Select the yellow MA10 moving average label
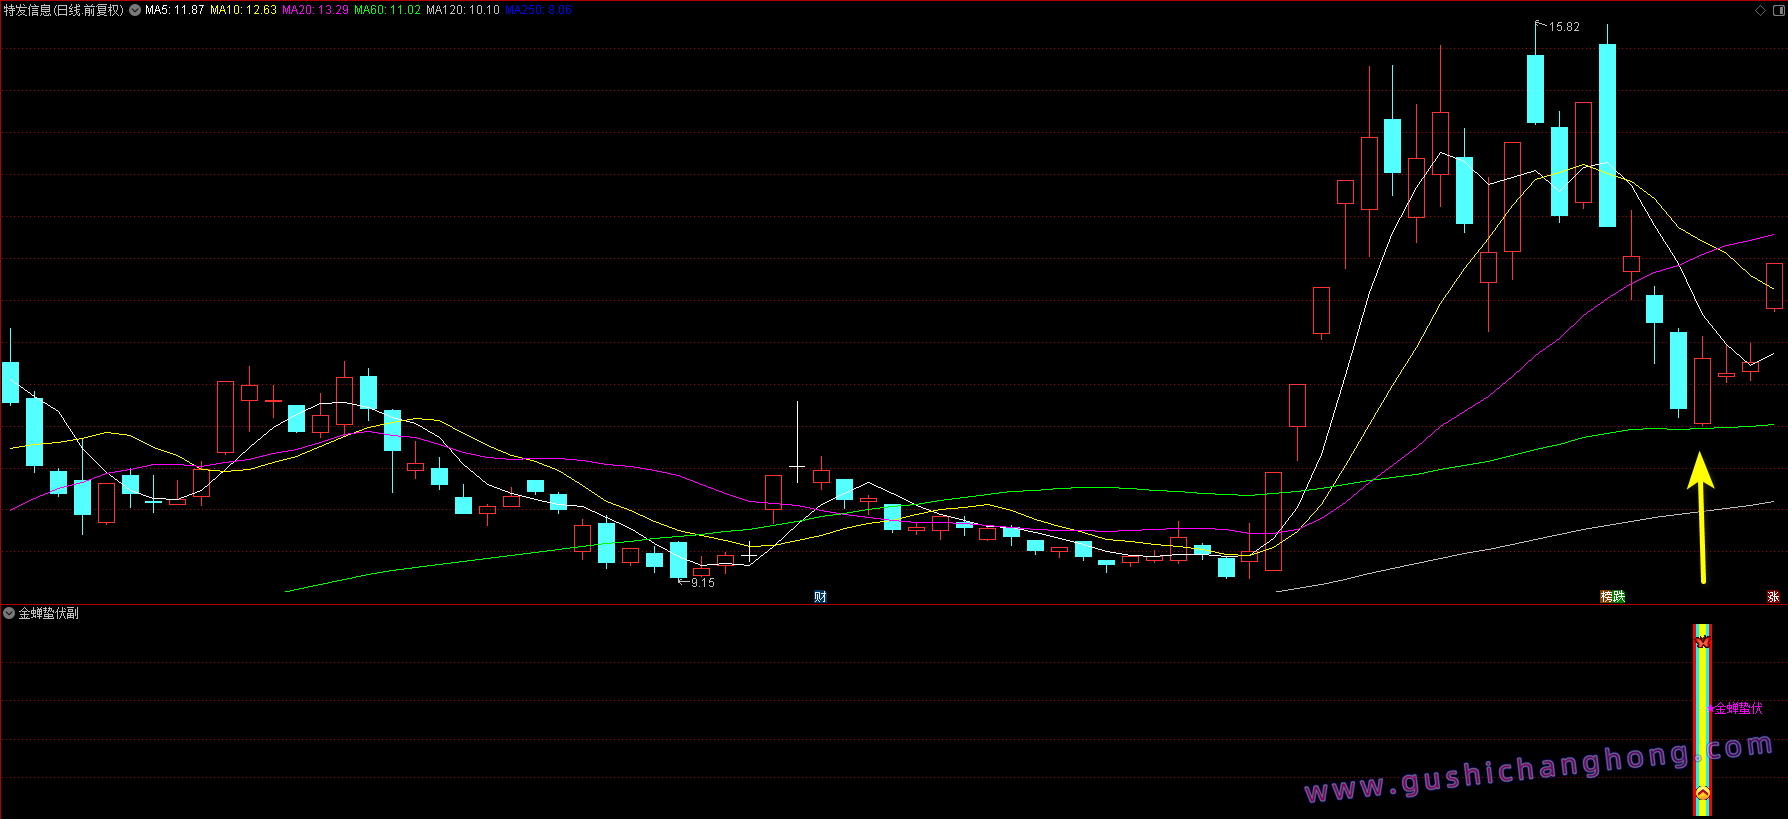Screen dimensions: 1788x819 click(243, 10)
